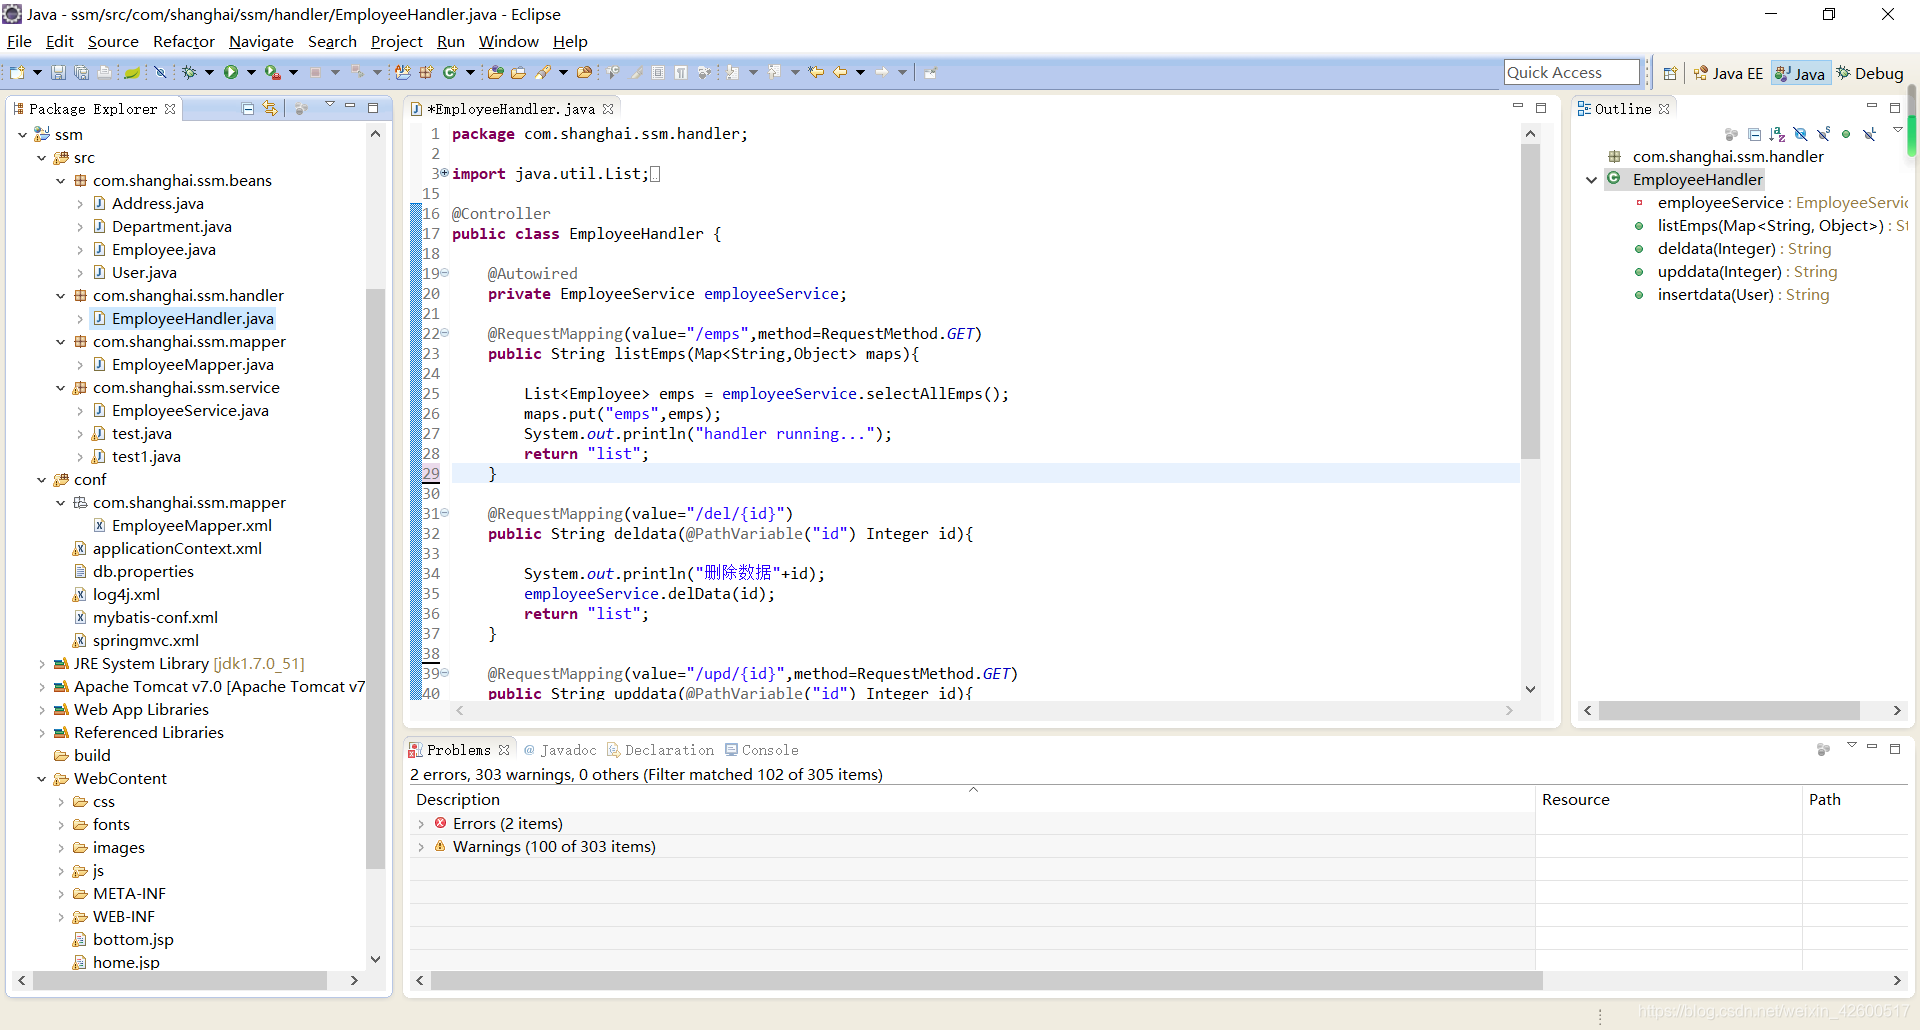Open the Refactor menu
This screenshot has width=1920, height=1030.
(x=184, y=41)
